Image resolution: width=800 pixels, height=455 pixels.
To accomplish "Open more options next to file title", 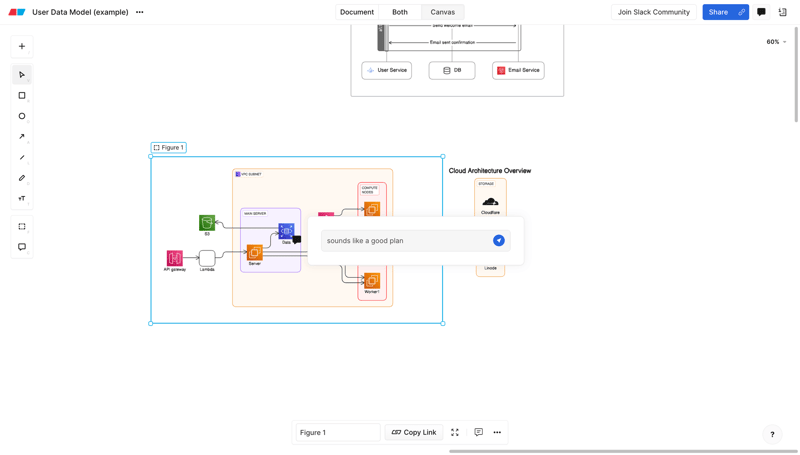I will 140,12.
